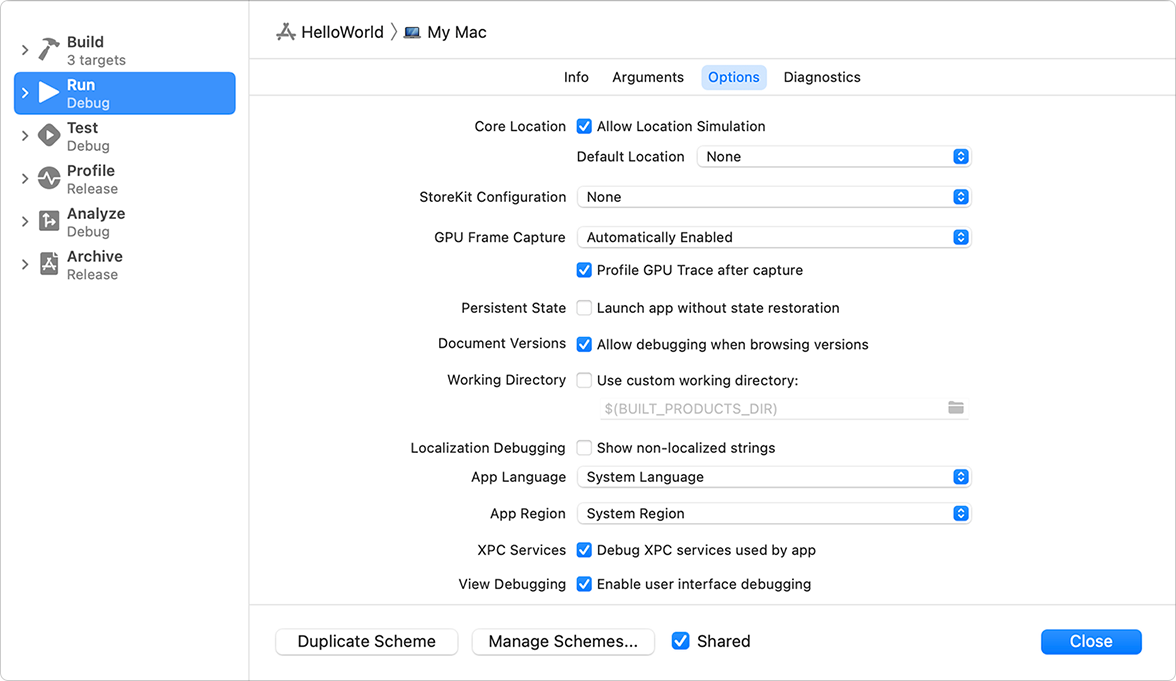This screenshot has height=681, width=1176.
Task: Click the Build hammer icon
Action: (x=49, y=50)
